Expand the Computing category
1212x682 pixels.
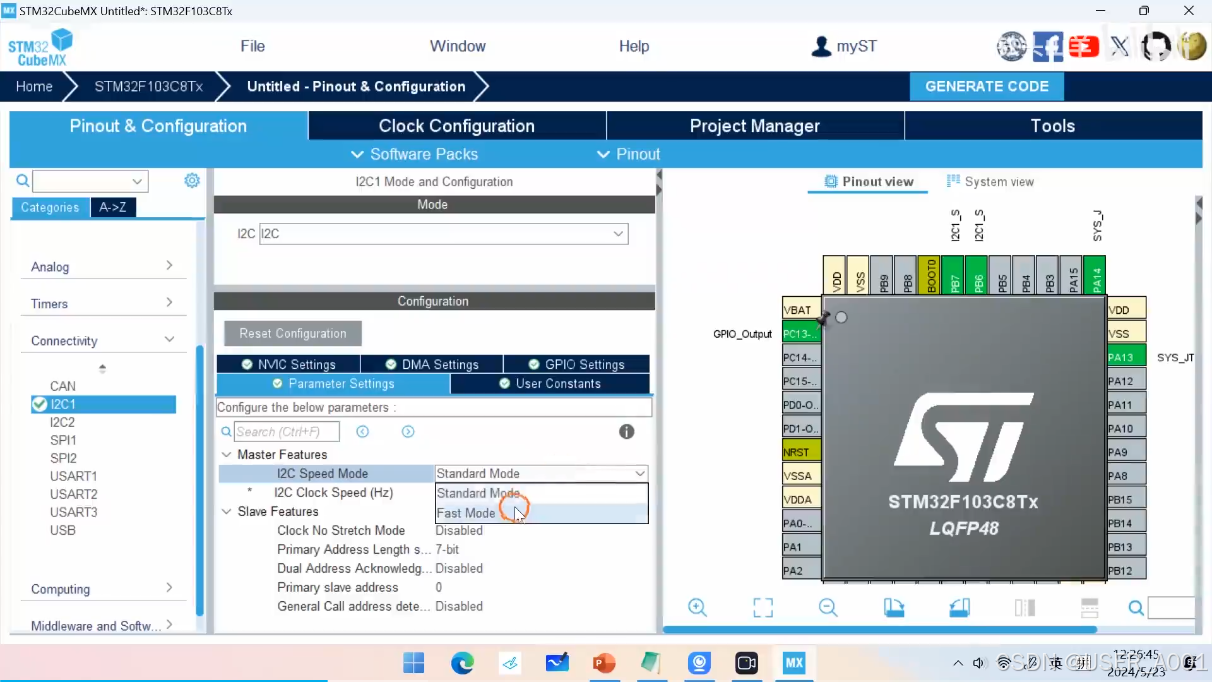103,588
